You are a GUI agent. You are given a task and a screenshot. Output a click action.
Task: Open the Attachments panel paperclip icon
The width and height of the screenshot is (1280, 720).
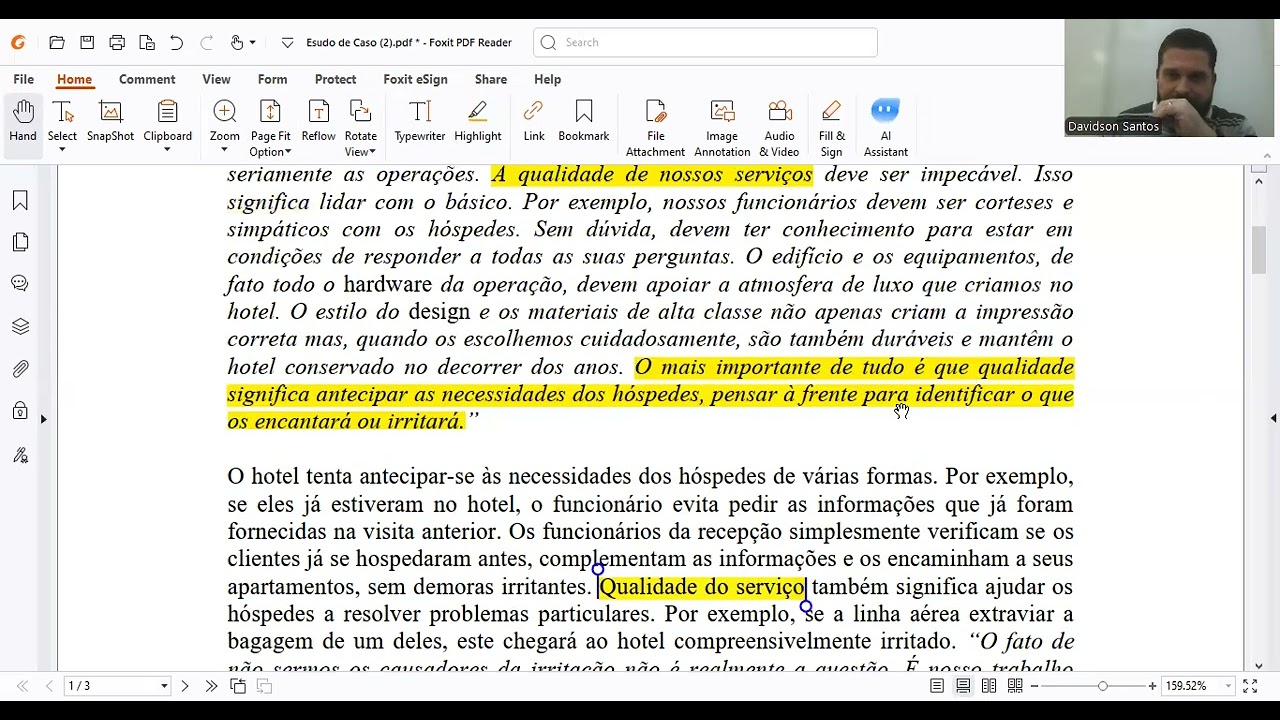pyautogui.click(x=20, y=369)
